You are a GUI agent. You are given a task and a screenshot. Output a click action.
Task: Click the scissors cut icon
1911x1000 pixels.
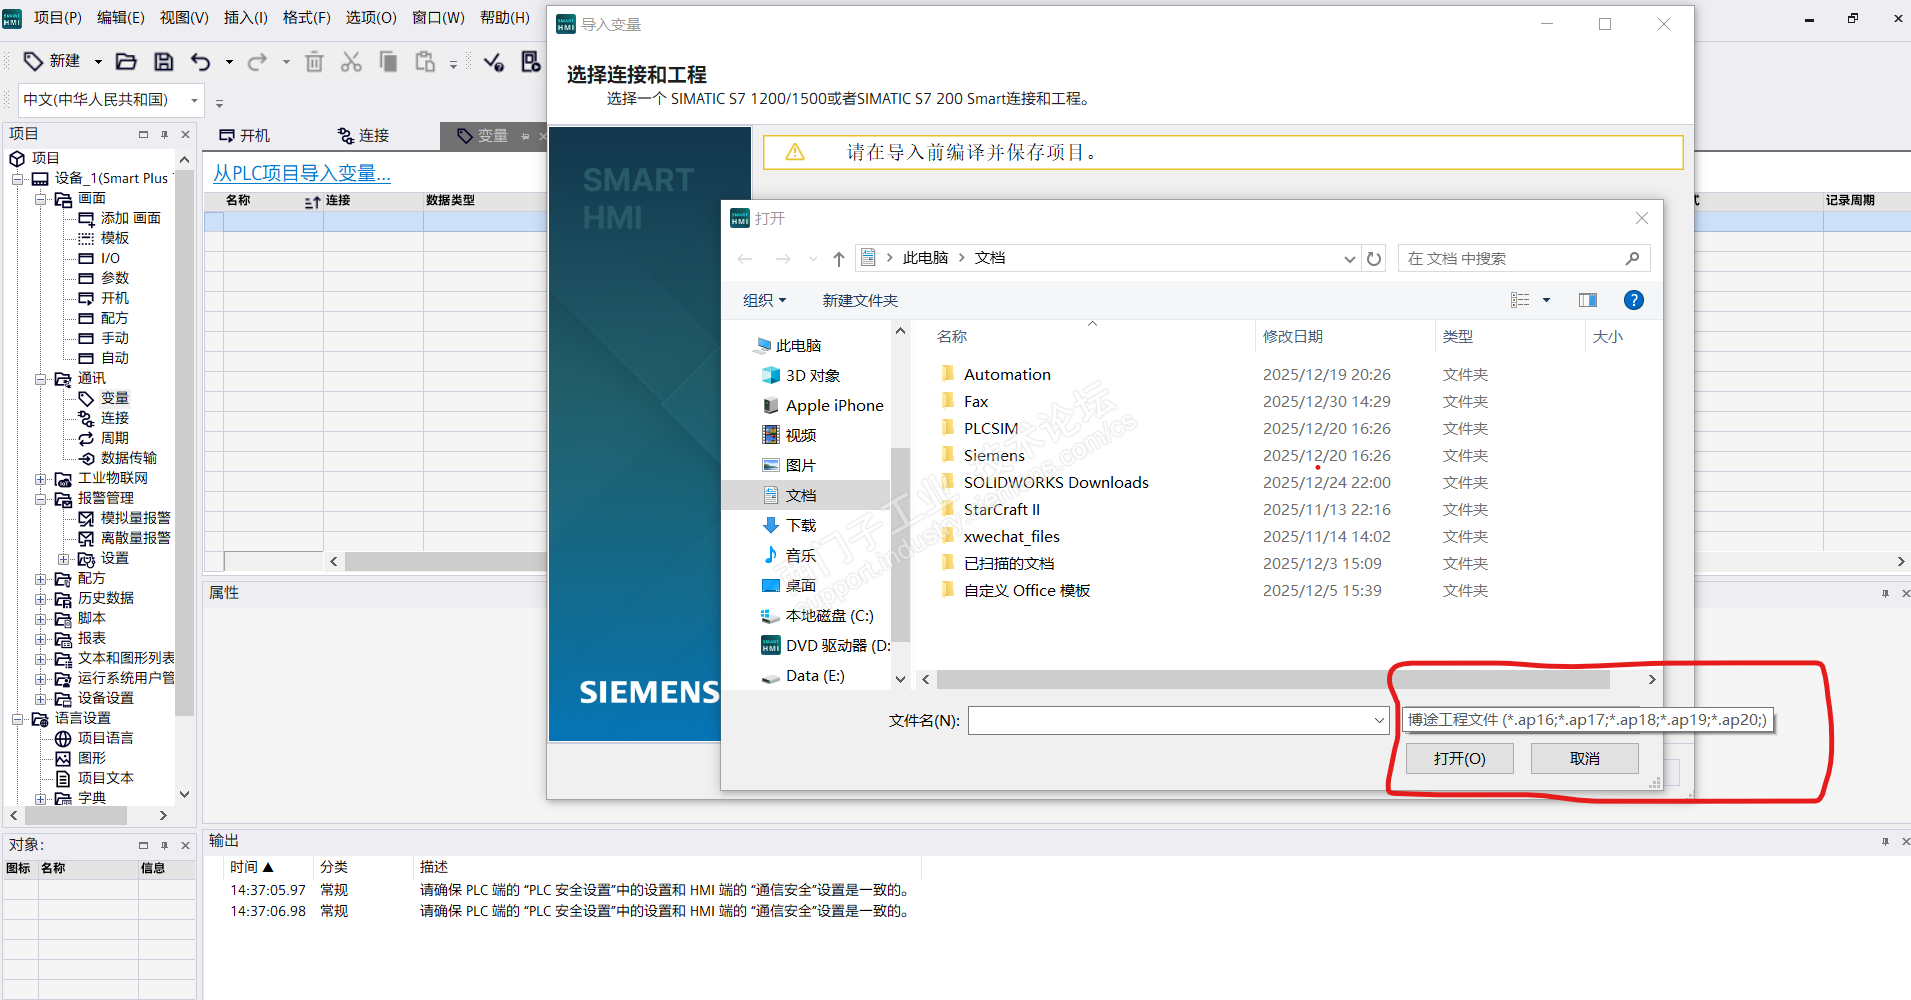tap(351, 62)
